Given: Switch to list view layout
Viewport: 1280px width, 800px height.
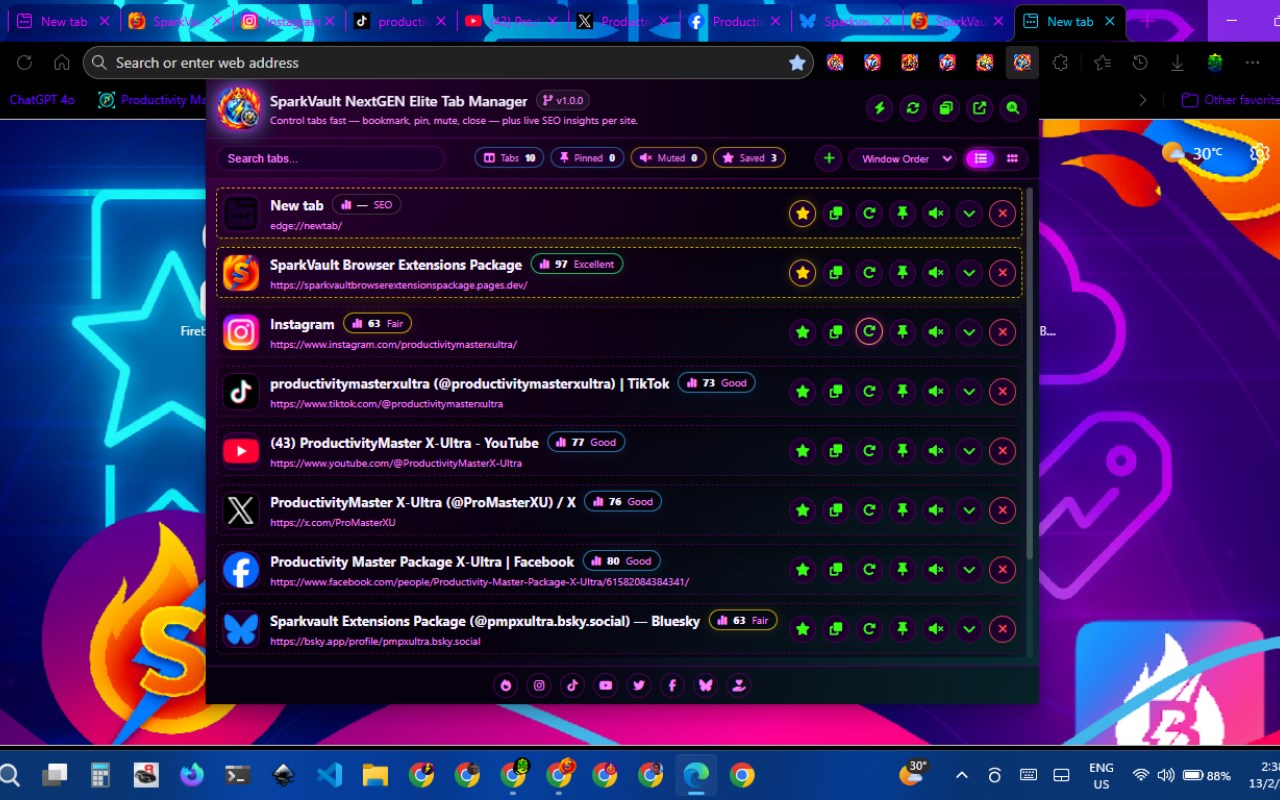Looking at the screenshot, I should (x=980, y=158).
